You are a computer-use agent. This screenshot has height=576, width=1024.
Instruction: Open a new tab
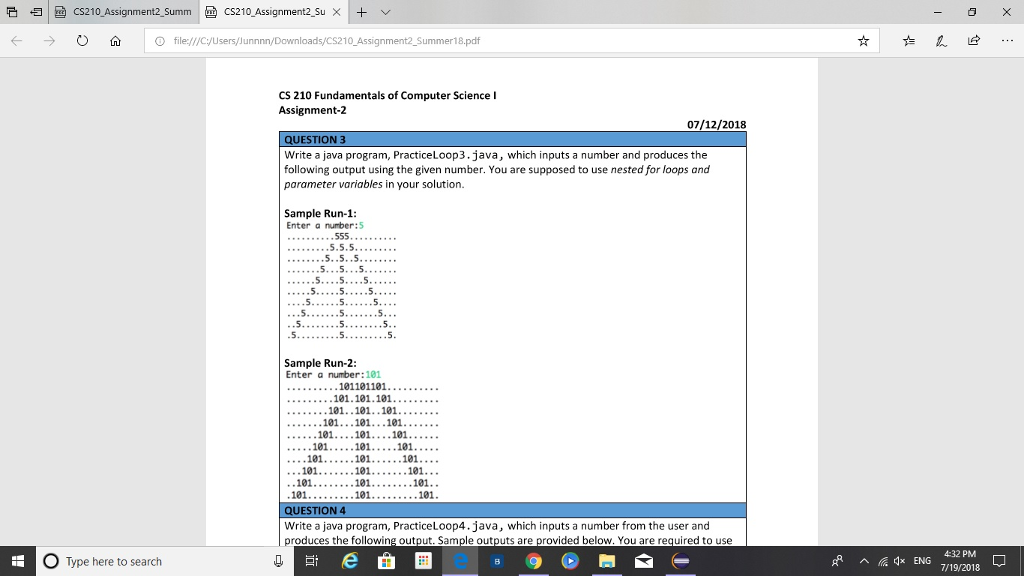(361, 12)
